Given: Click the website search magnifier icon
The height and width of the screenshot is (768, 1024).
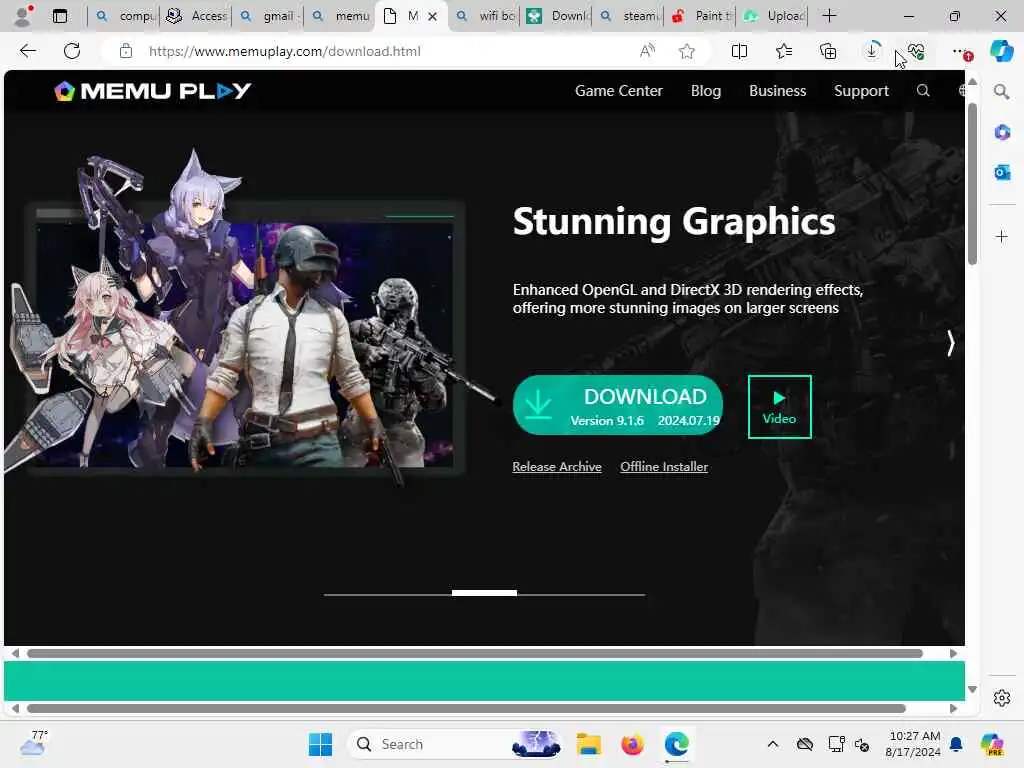Looking at the screenshot, I should tap(923, 91).
